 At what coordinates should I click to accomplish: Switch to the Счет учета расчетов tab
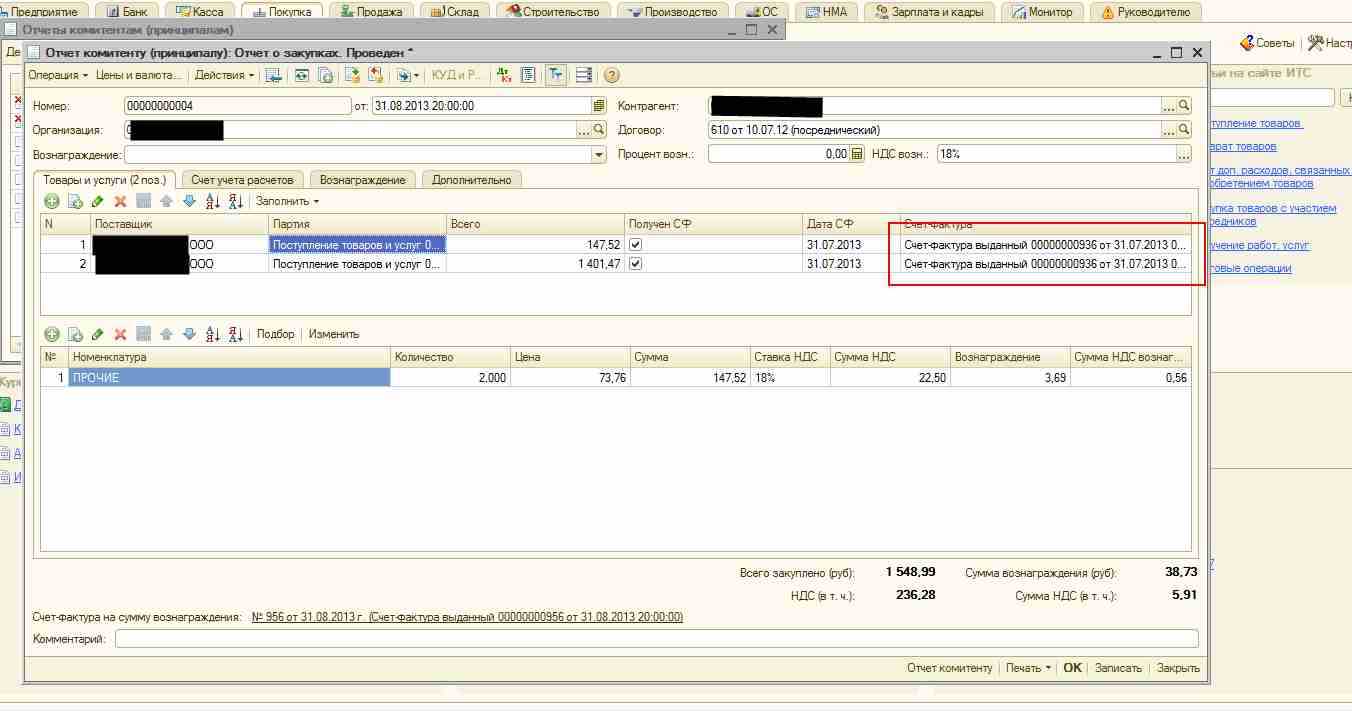(242, 180)
